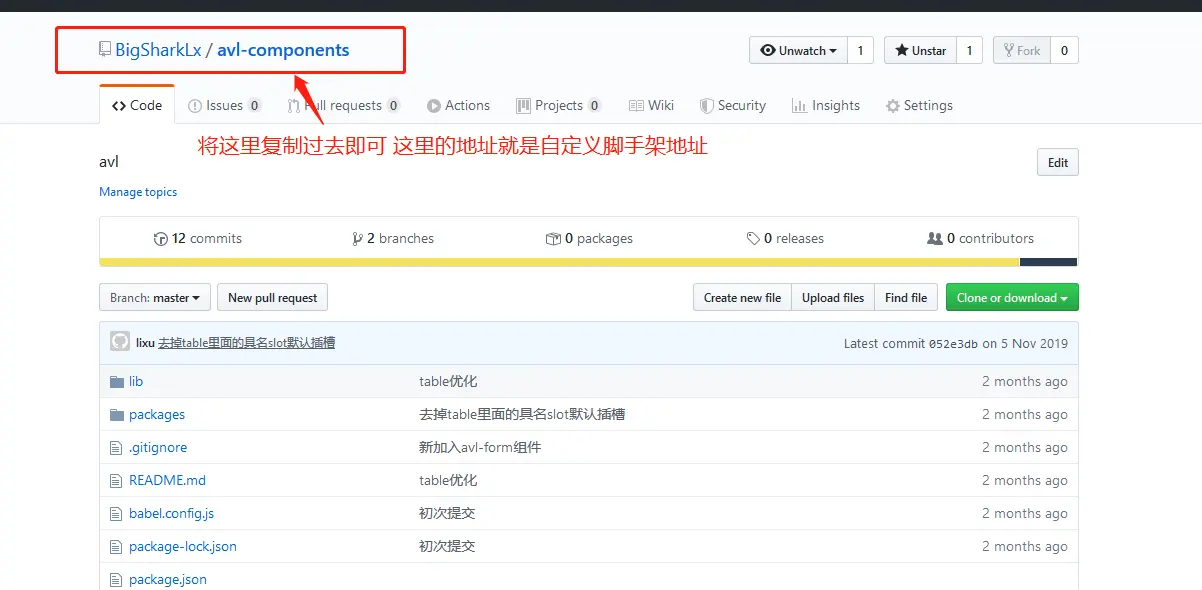Click the file icon of package.json
The image size is (1202, 590).
click(x=116, y=579)
